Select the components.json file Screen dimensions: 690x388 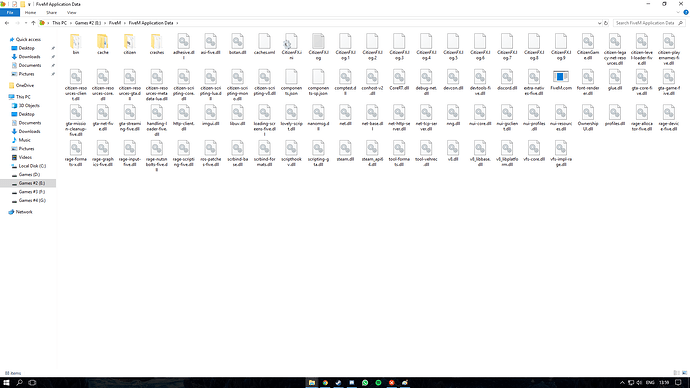[291, 83]
